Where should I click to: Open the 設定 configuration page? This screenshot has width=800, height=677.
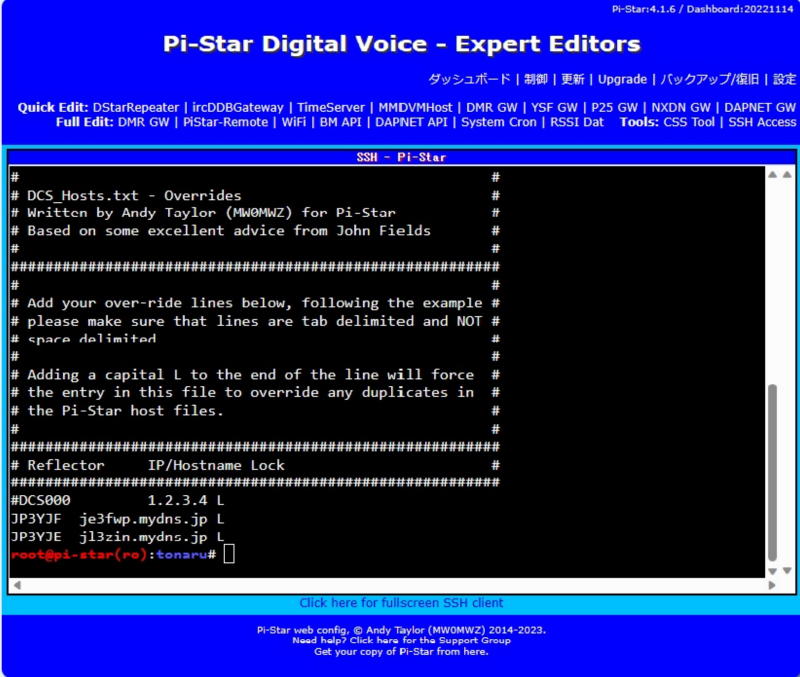pyautogui.click(x=784, y=80)
